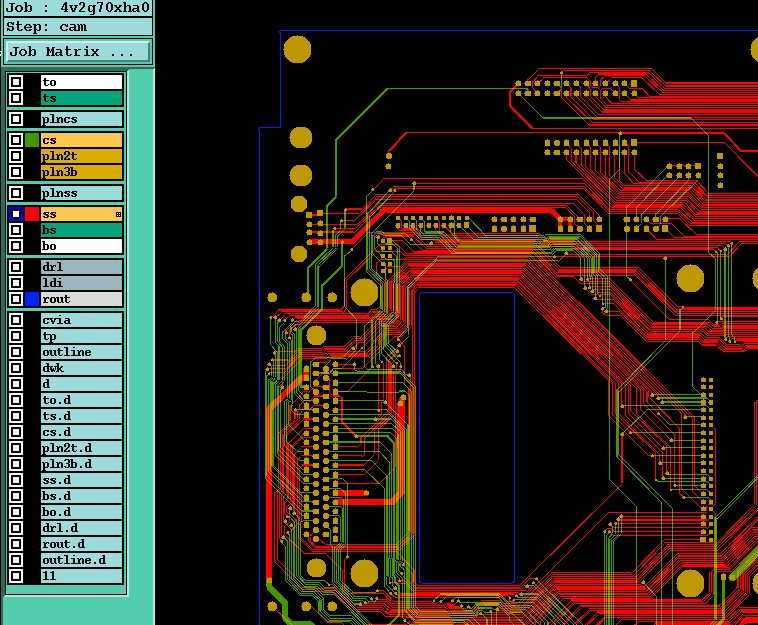This screenshot has height=625, width=758.
Task: Toggle the outline layer checkbox
Action: pyautogui.click(x=16, y=352)
